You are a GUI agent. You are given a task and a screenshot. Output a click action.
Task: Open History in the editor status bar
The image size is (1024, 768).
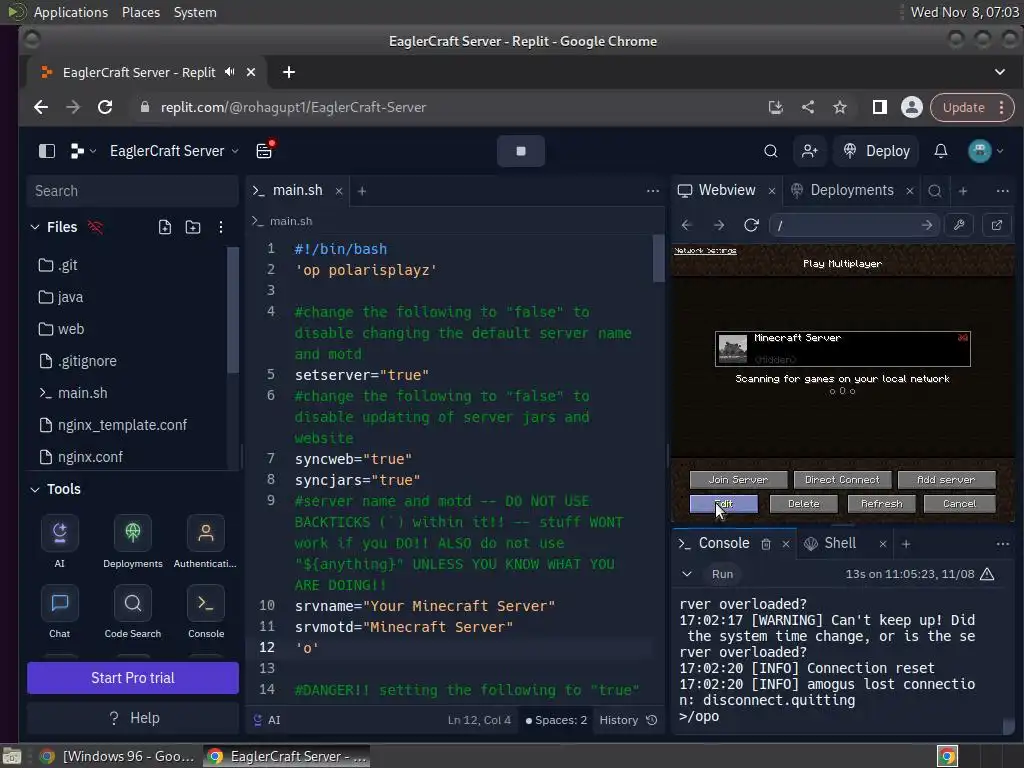point(628,720)
